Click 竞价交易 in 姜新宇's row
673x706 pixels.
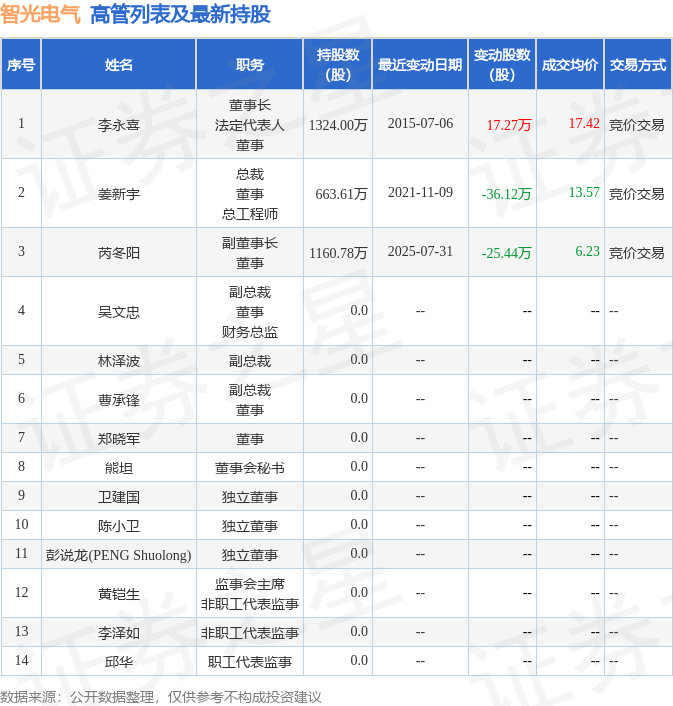[x=637, y=194]
